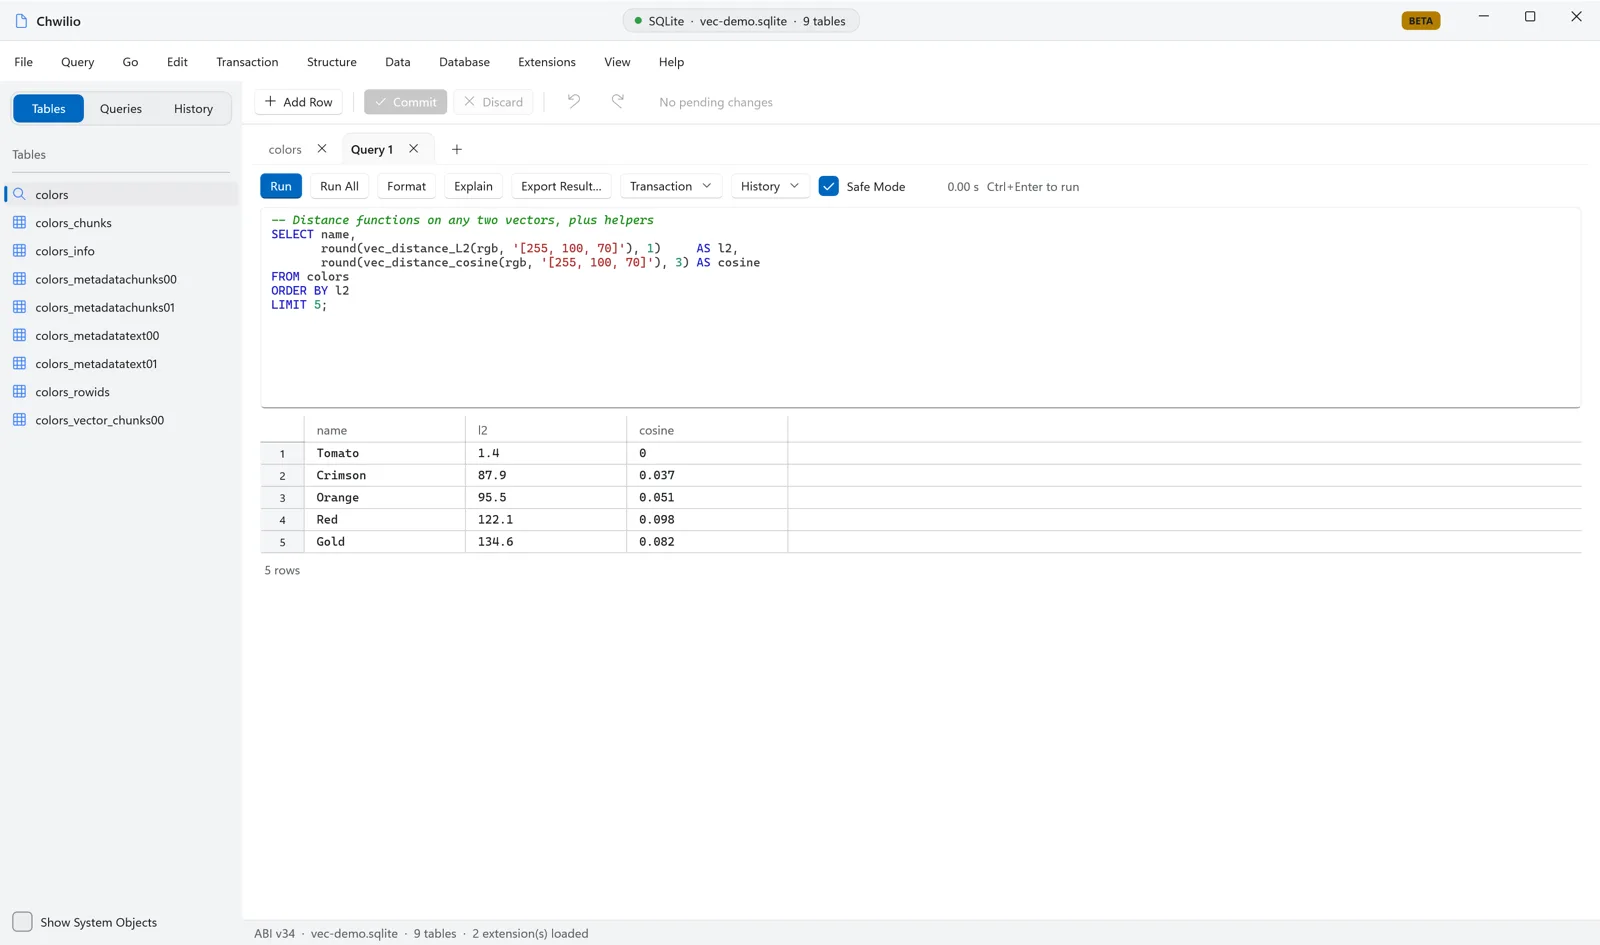Open the View menu
1600x945 pixels.
coord(617,62)
